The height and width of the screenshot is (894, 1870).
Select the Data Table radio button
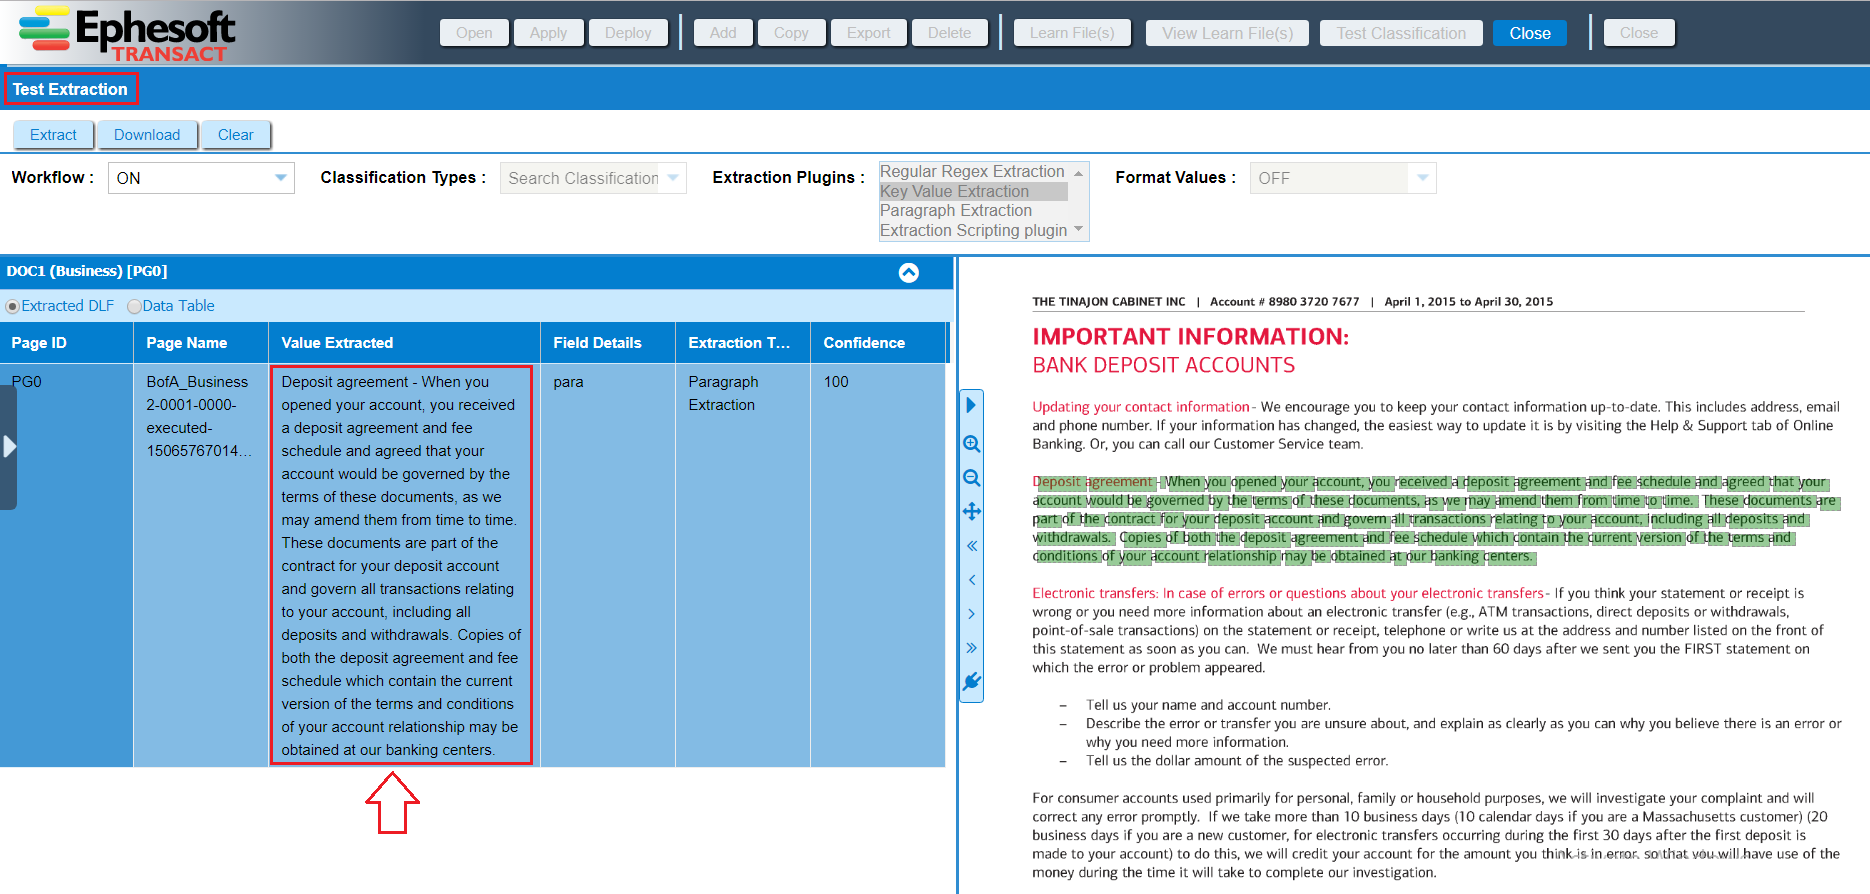click(134, 307)
